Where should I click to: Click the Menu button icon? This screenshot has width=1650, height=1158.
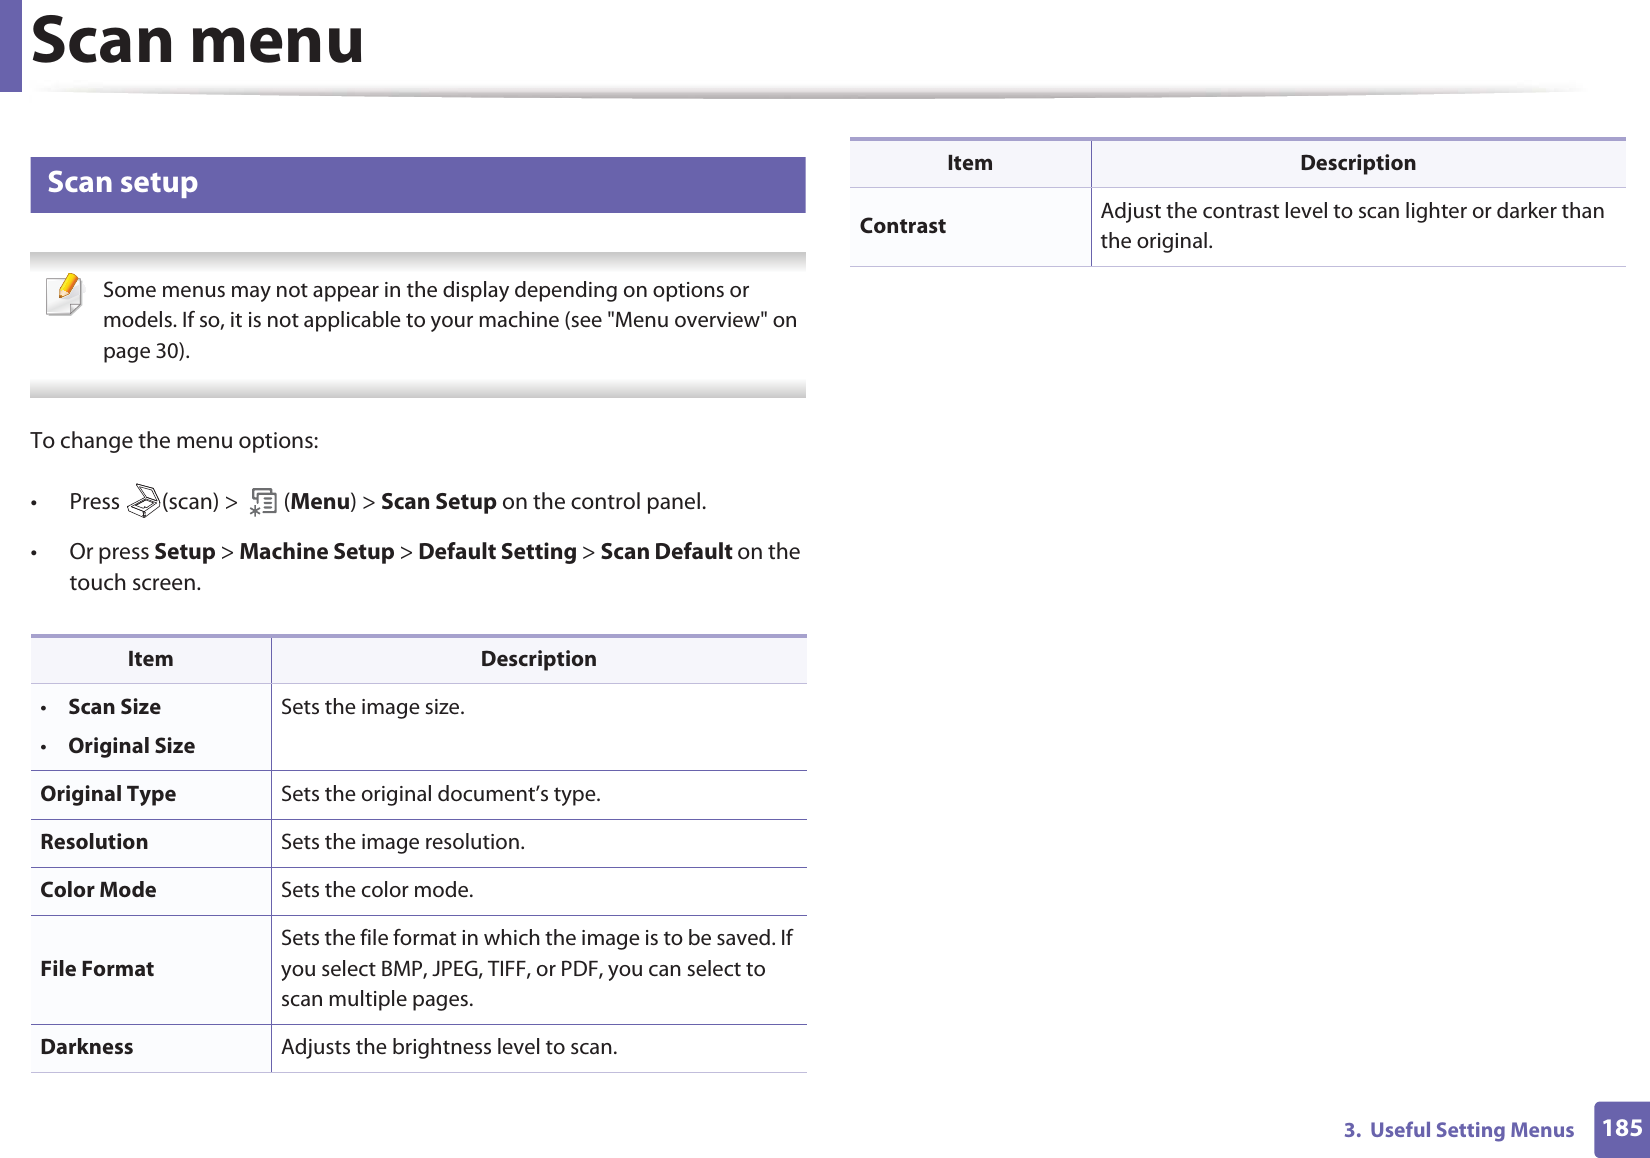click(x=263, y=501)
